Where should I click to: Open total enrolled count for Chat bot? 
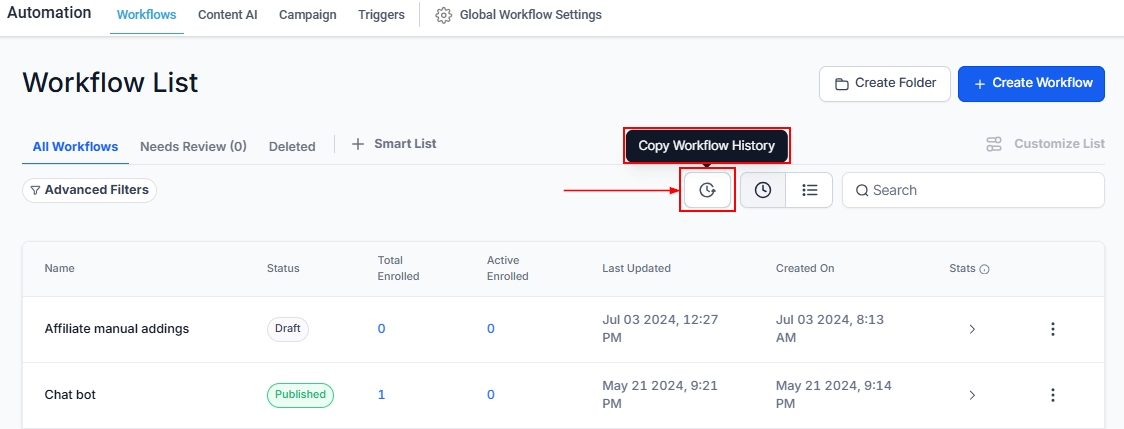pyautogui.click(x=381, y=395)
